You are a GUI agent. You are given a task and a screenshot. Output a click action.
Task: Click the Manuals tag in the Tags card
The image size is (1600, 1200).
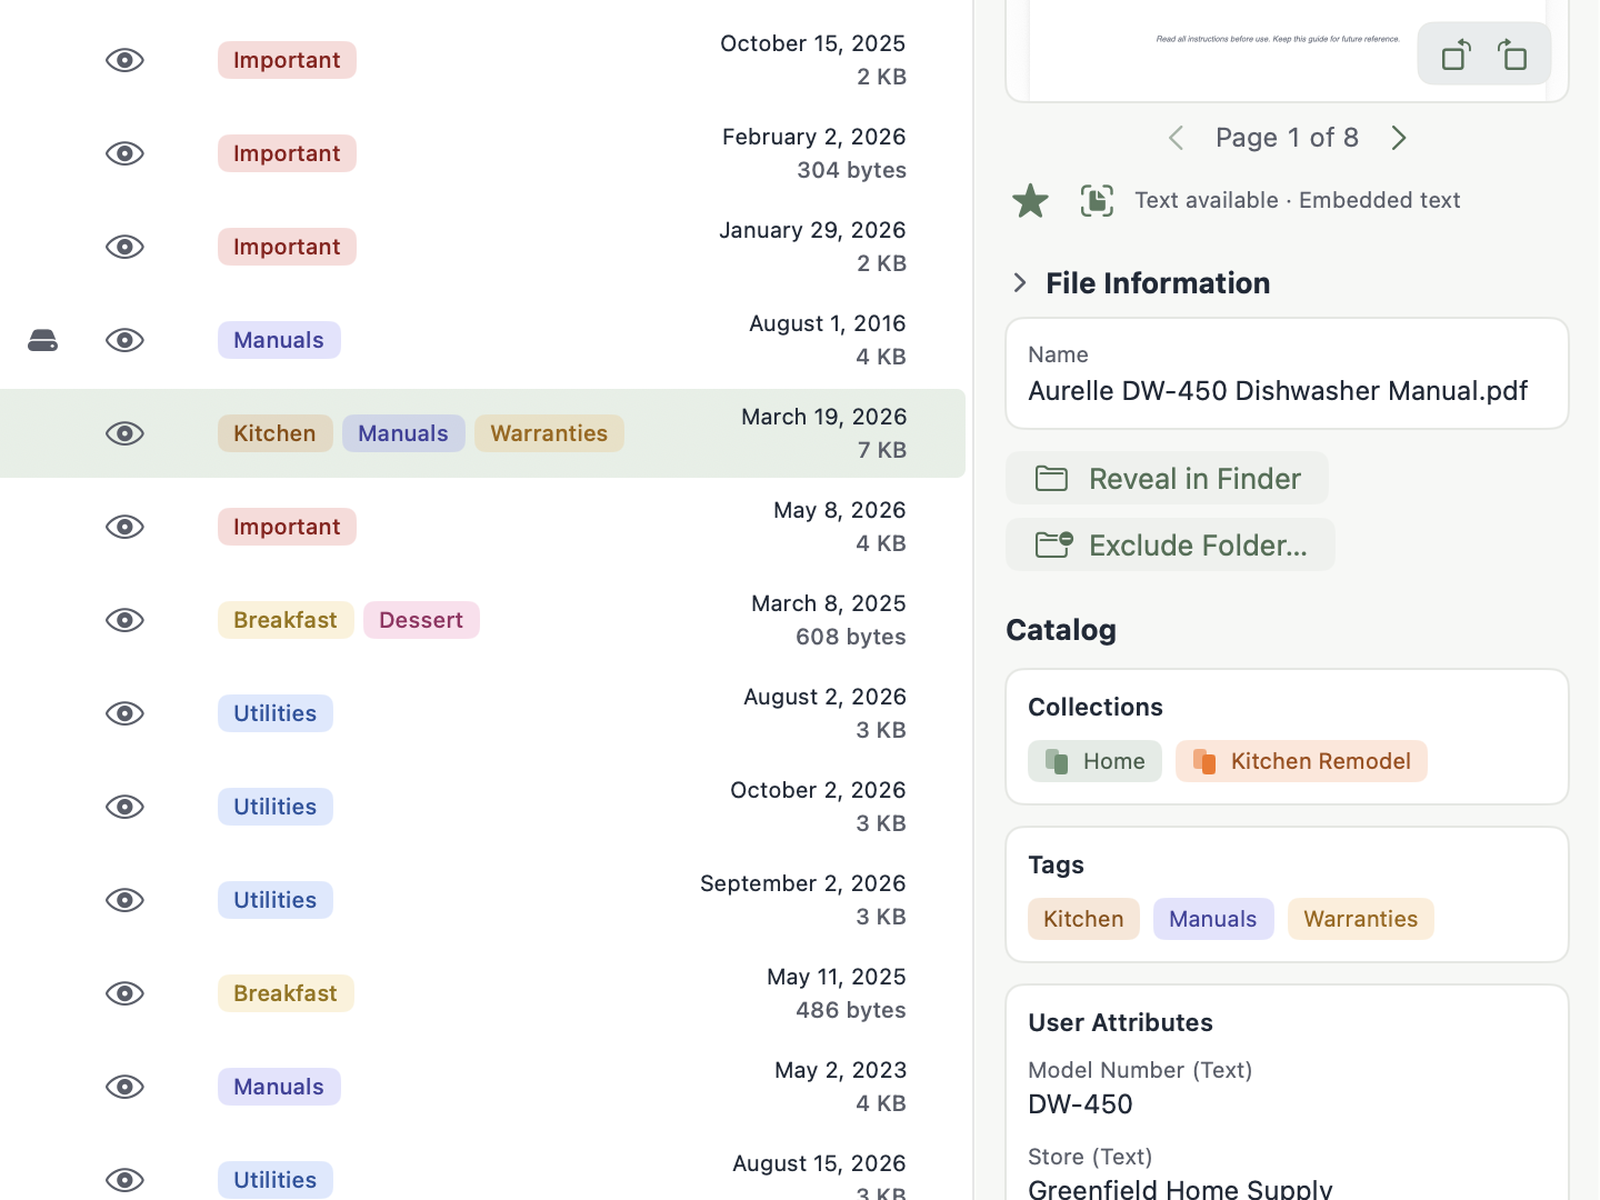coord(1213,919)
